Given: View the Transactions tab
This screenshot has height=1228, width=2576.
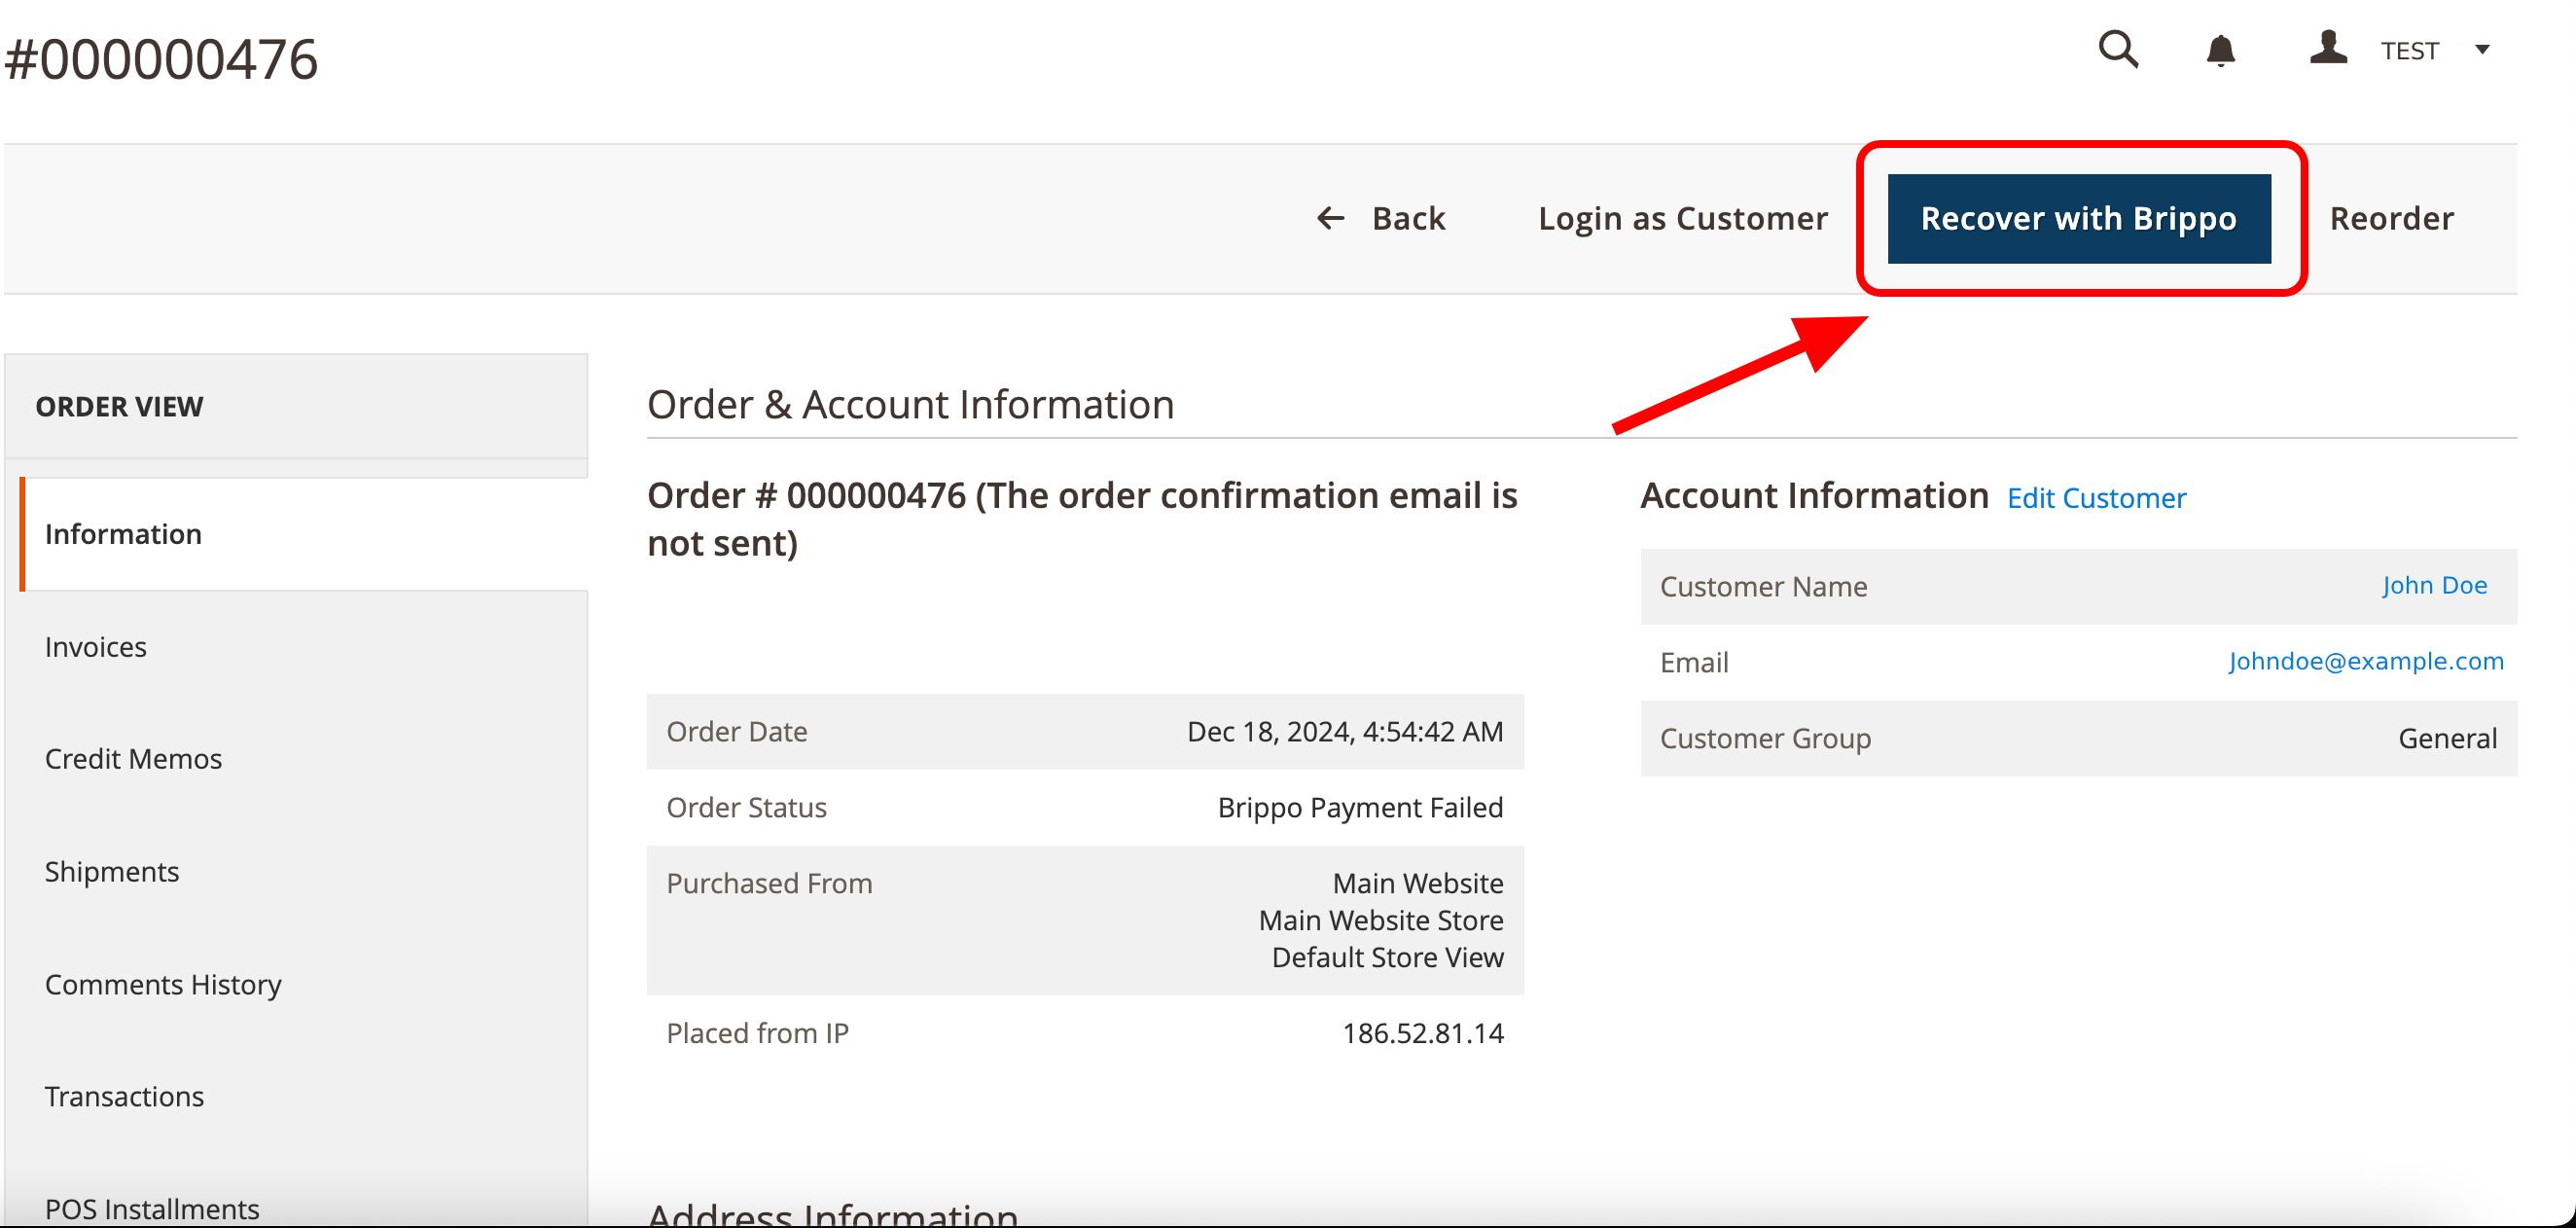Looking at the screenshot, I should click(x=124, y=1097).
